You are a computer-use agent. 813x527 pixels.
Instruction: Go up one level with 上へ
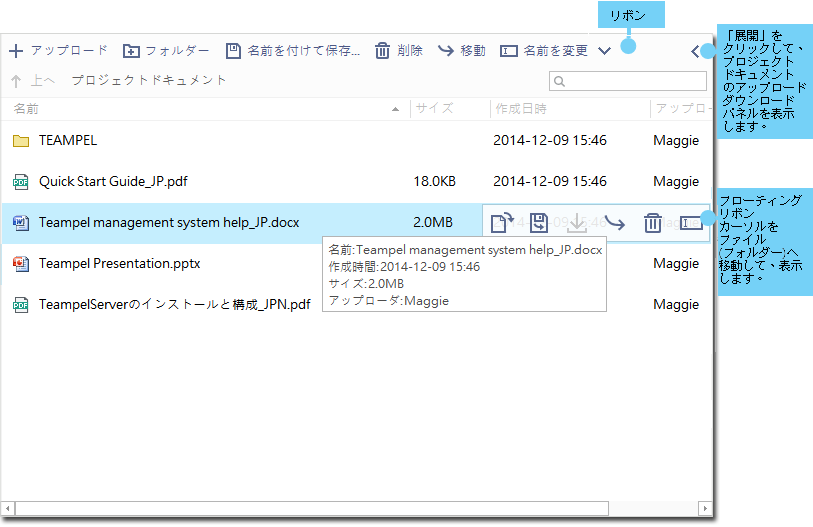[33, 80]
